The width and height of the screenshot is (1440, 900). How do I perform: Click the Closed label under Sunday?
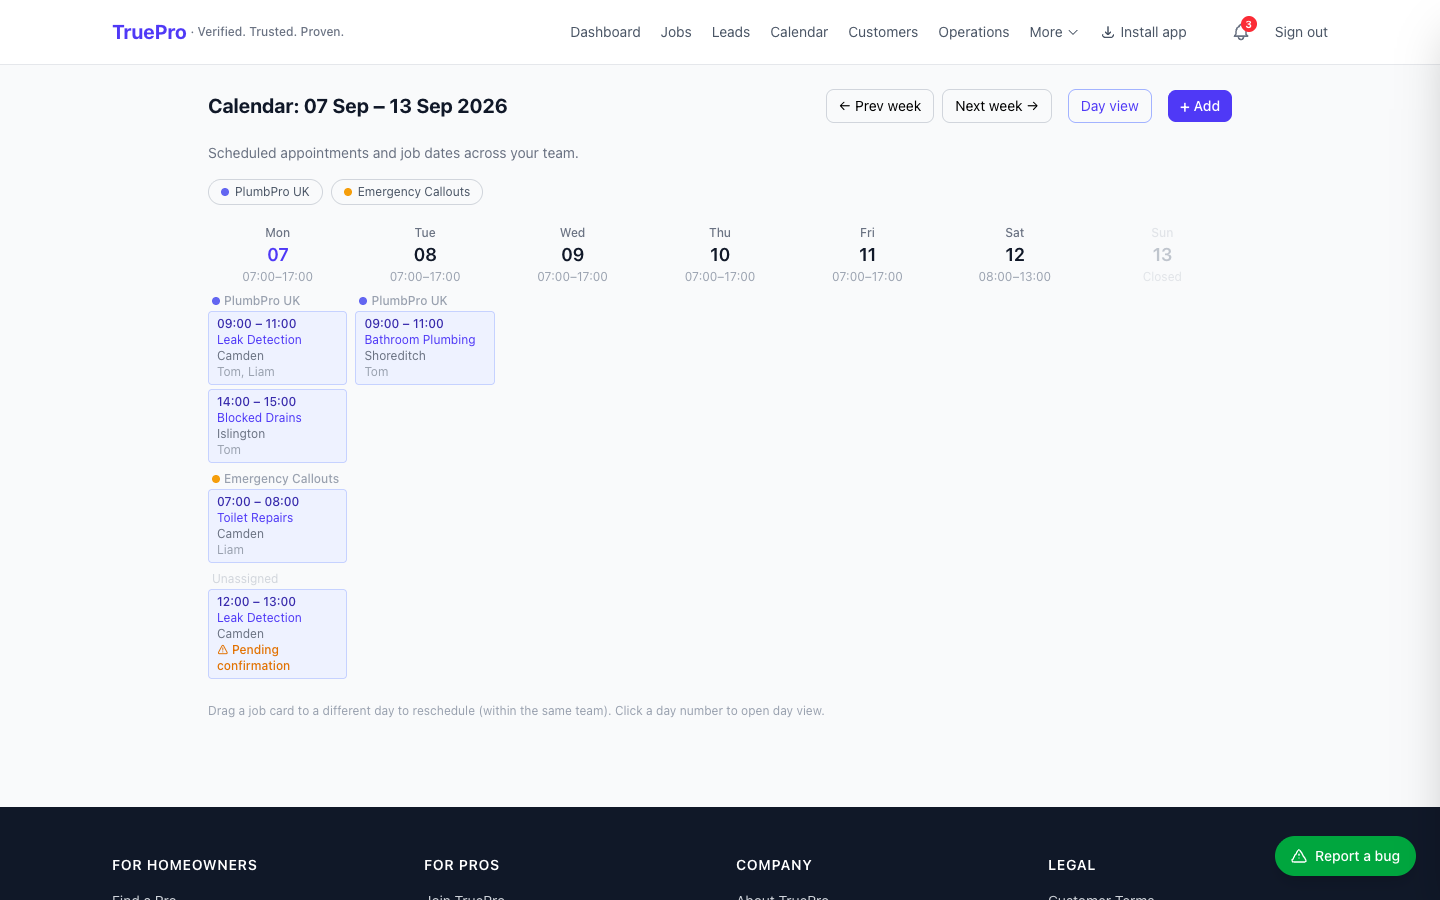pyautogui.click(x=1162, y=277)
